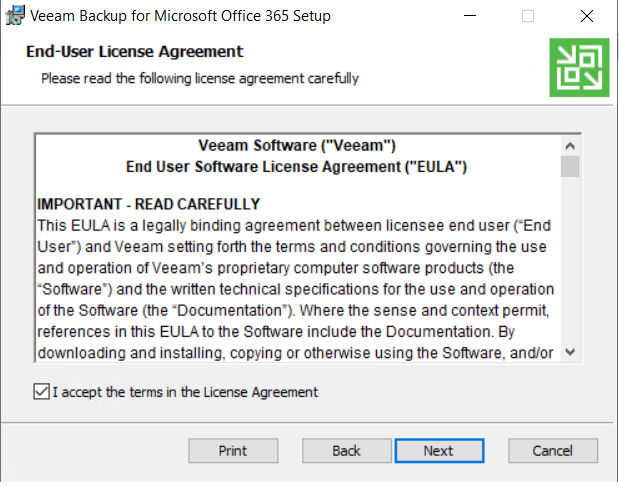
Task: Click the greyed-out maximize button
Action: click(528, 16)
